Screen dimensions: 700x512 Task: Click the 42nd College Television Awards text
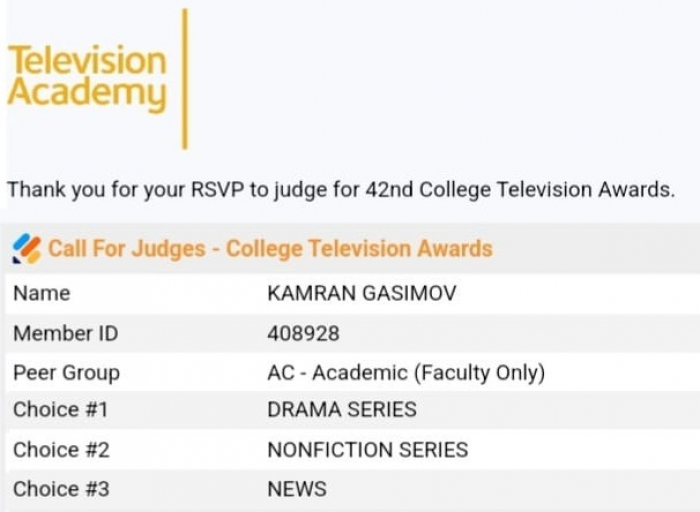[518, 189]
